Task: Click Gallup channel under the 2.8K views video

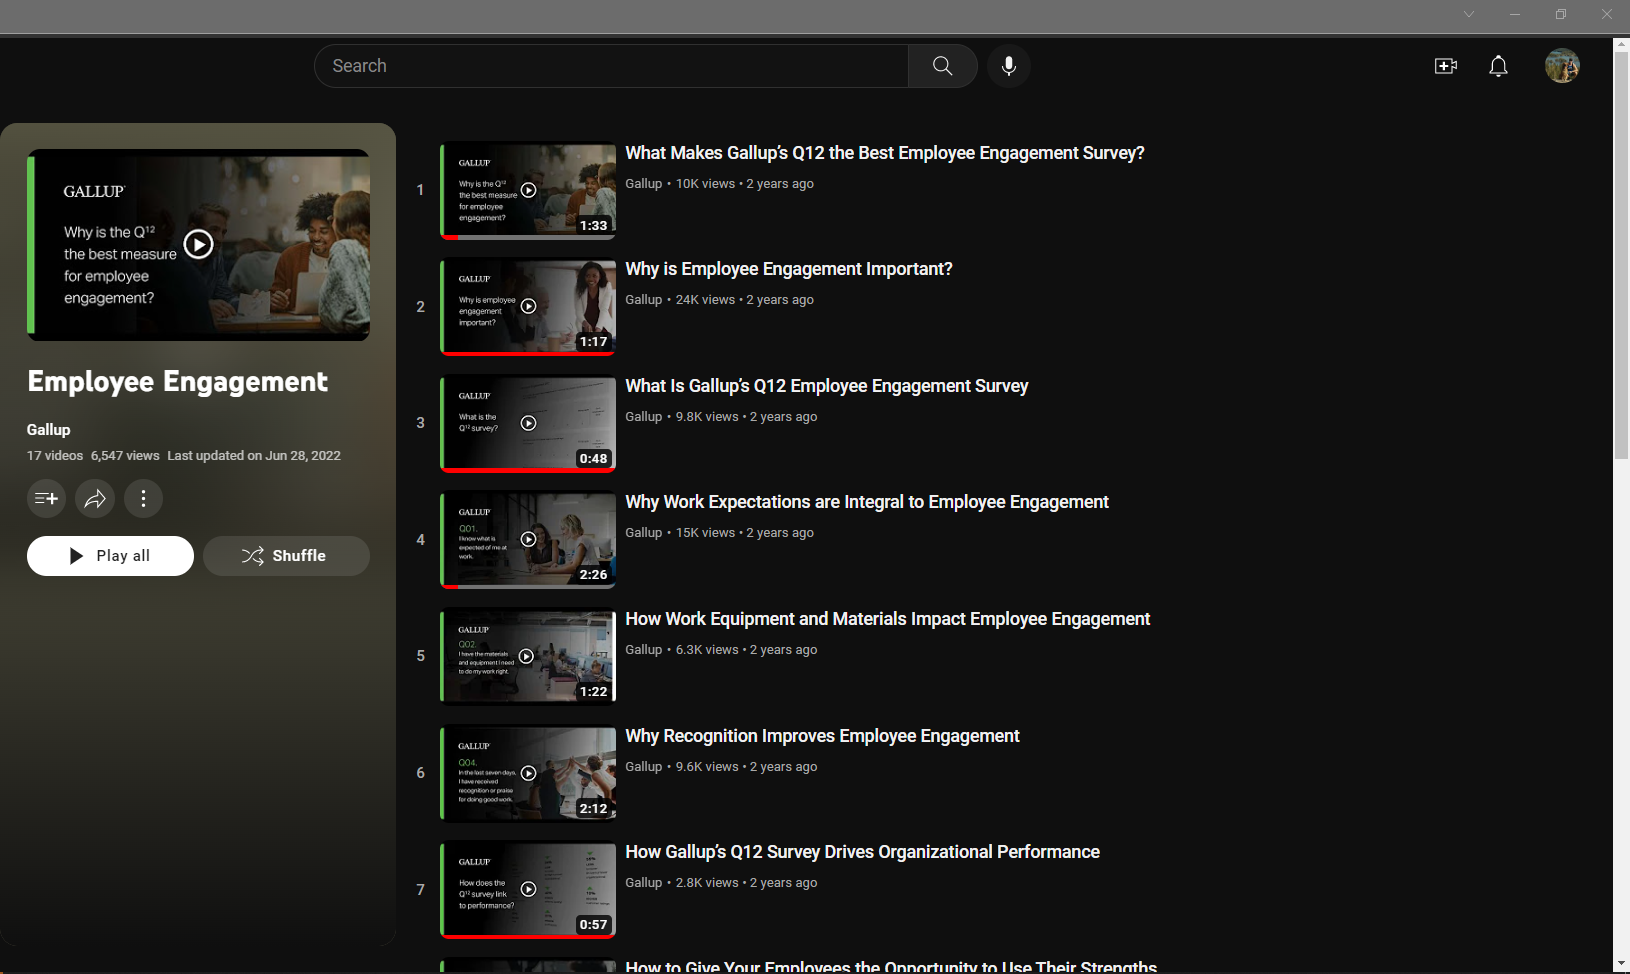Action: click(643, 883)
